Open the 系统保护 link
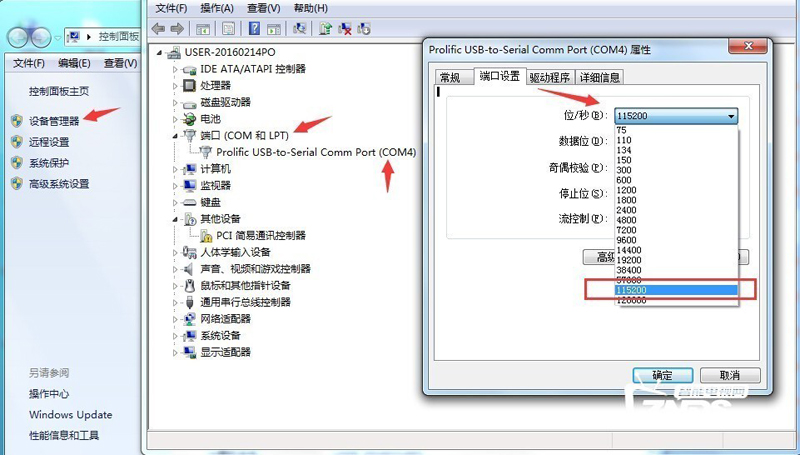 point(49,163)
